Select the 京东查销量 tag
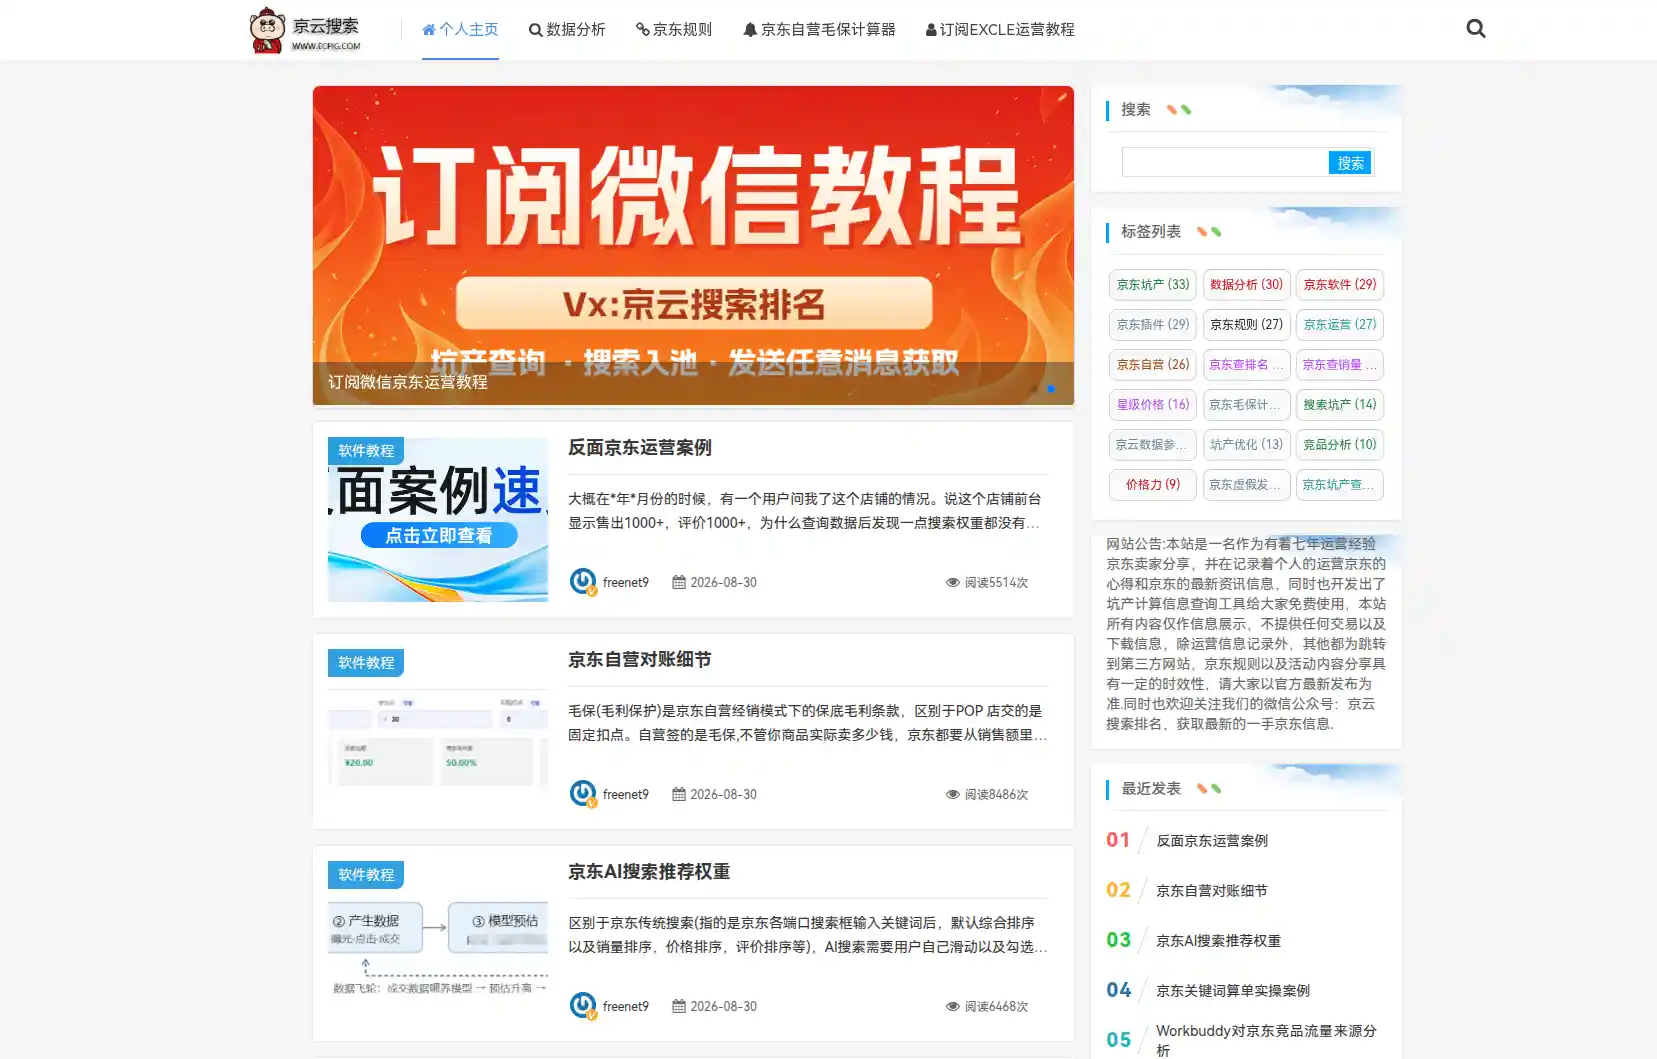Image resolution: width=1657 pixels, height=1059 pixels. [x=1340, y=365]
